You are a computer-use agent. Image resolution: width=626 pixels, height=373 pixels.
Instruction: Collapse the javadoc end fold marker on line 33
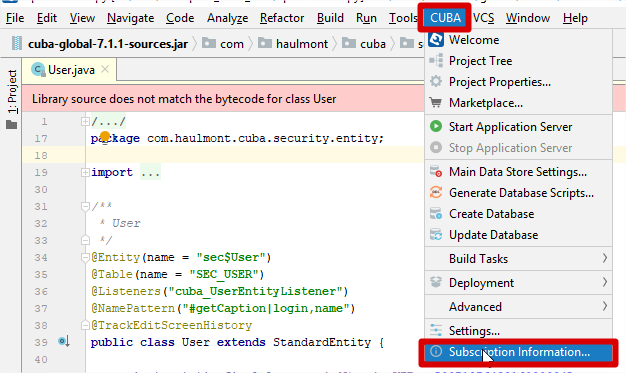click(85, 240)
